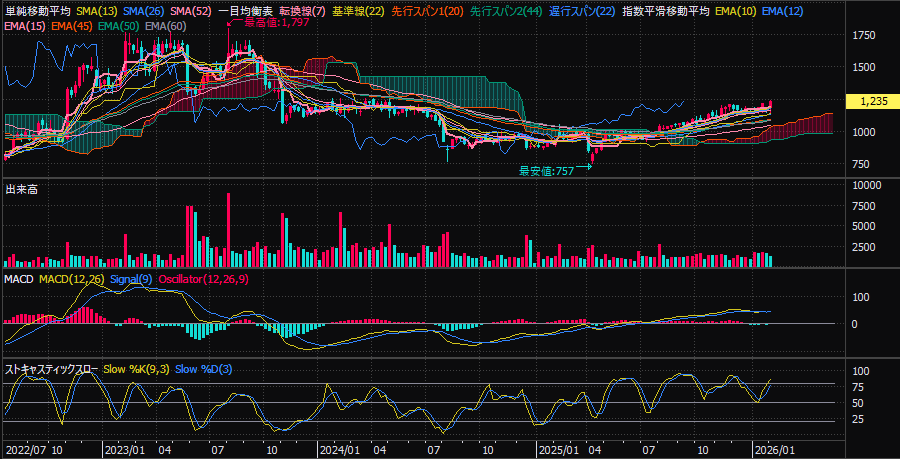Viewport: 900px width, 459px height.
Task: Select the EMA(60) legend entry
Action: point(165,25)
